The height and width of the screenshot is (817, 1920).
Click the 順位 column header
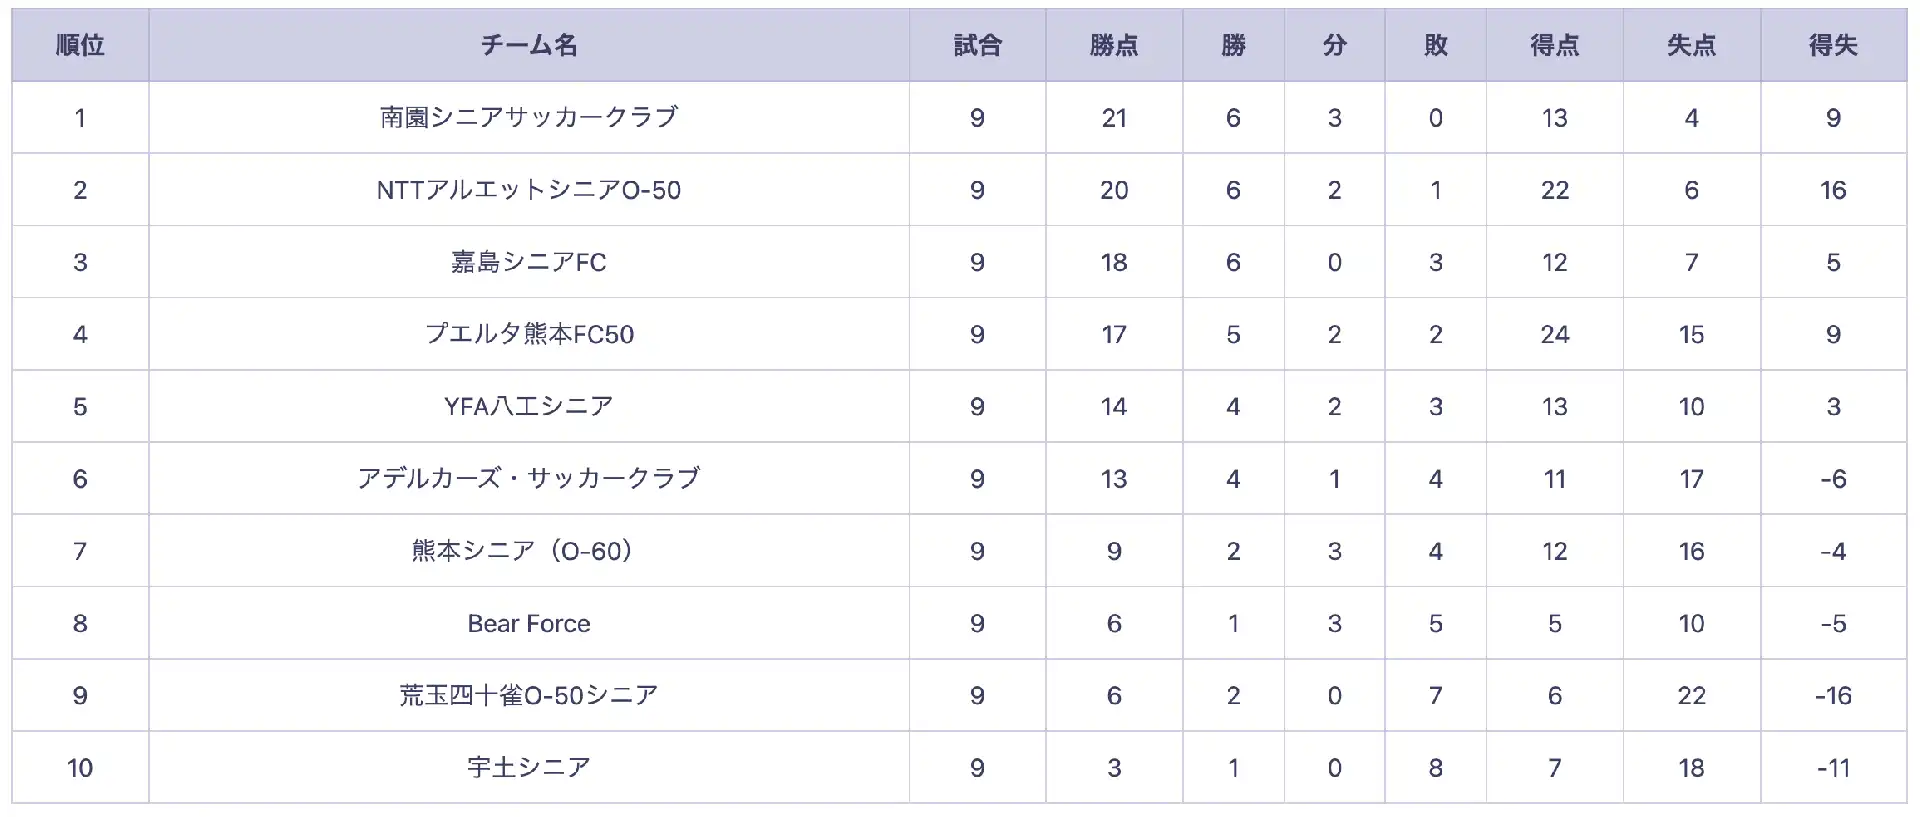(80, 45)
